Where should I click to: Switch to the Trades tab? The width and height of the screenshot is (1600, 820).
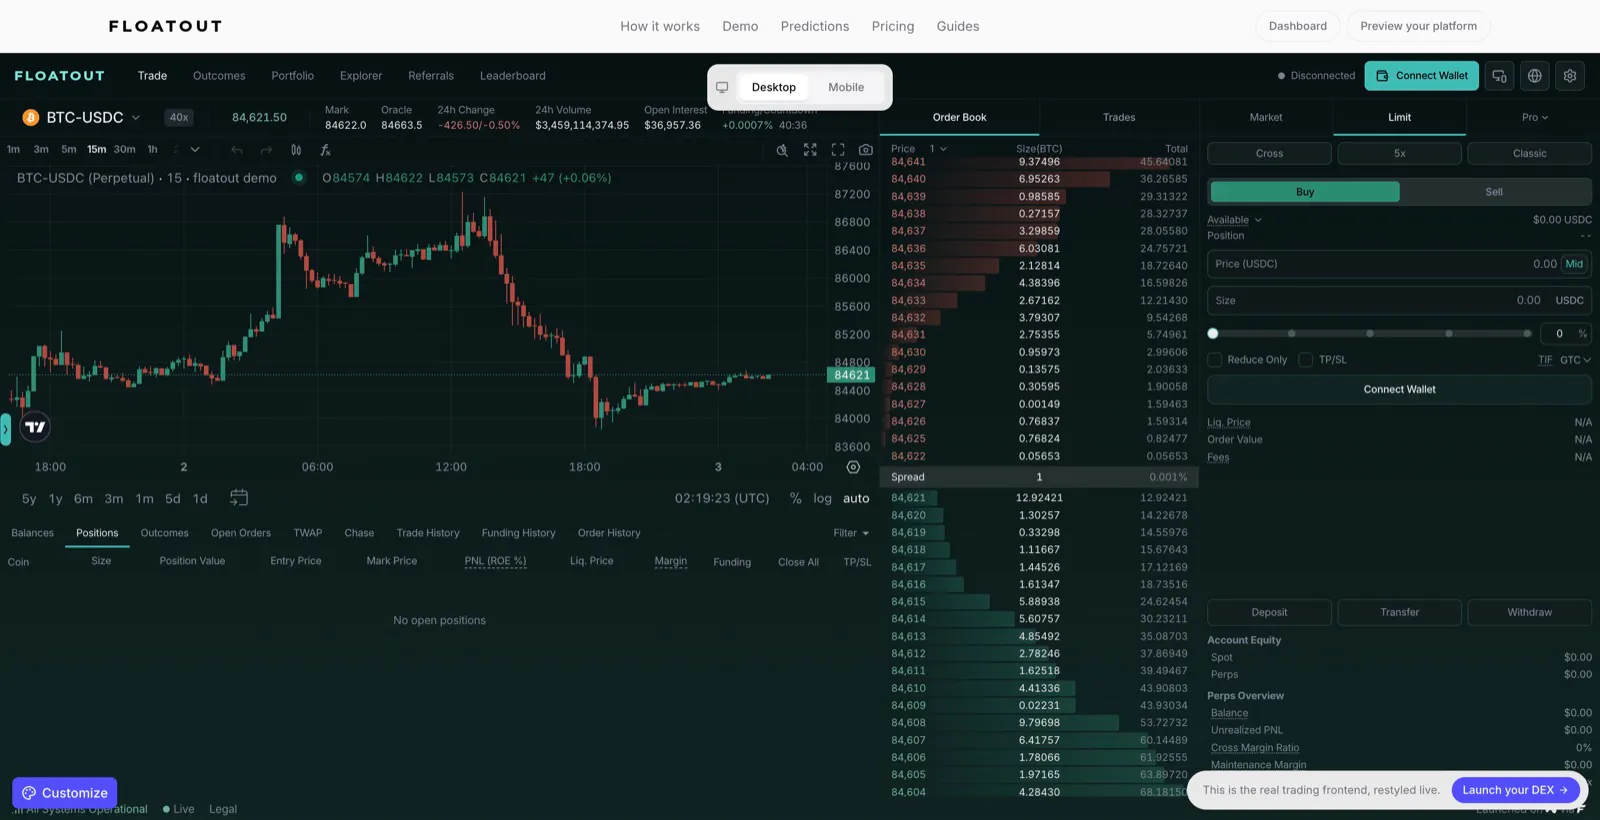coord(1119,117)
